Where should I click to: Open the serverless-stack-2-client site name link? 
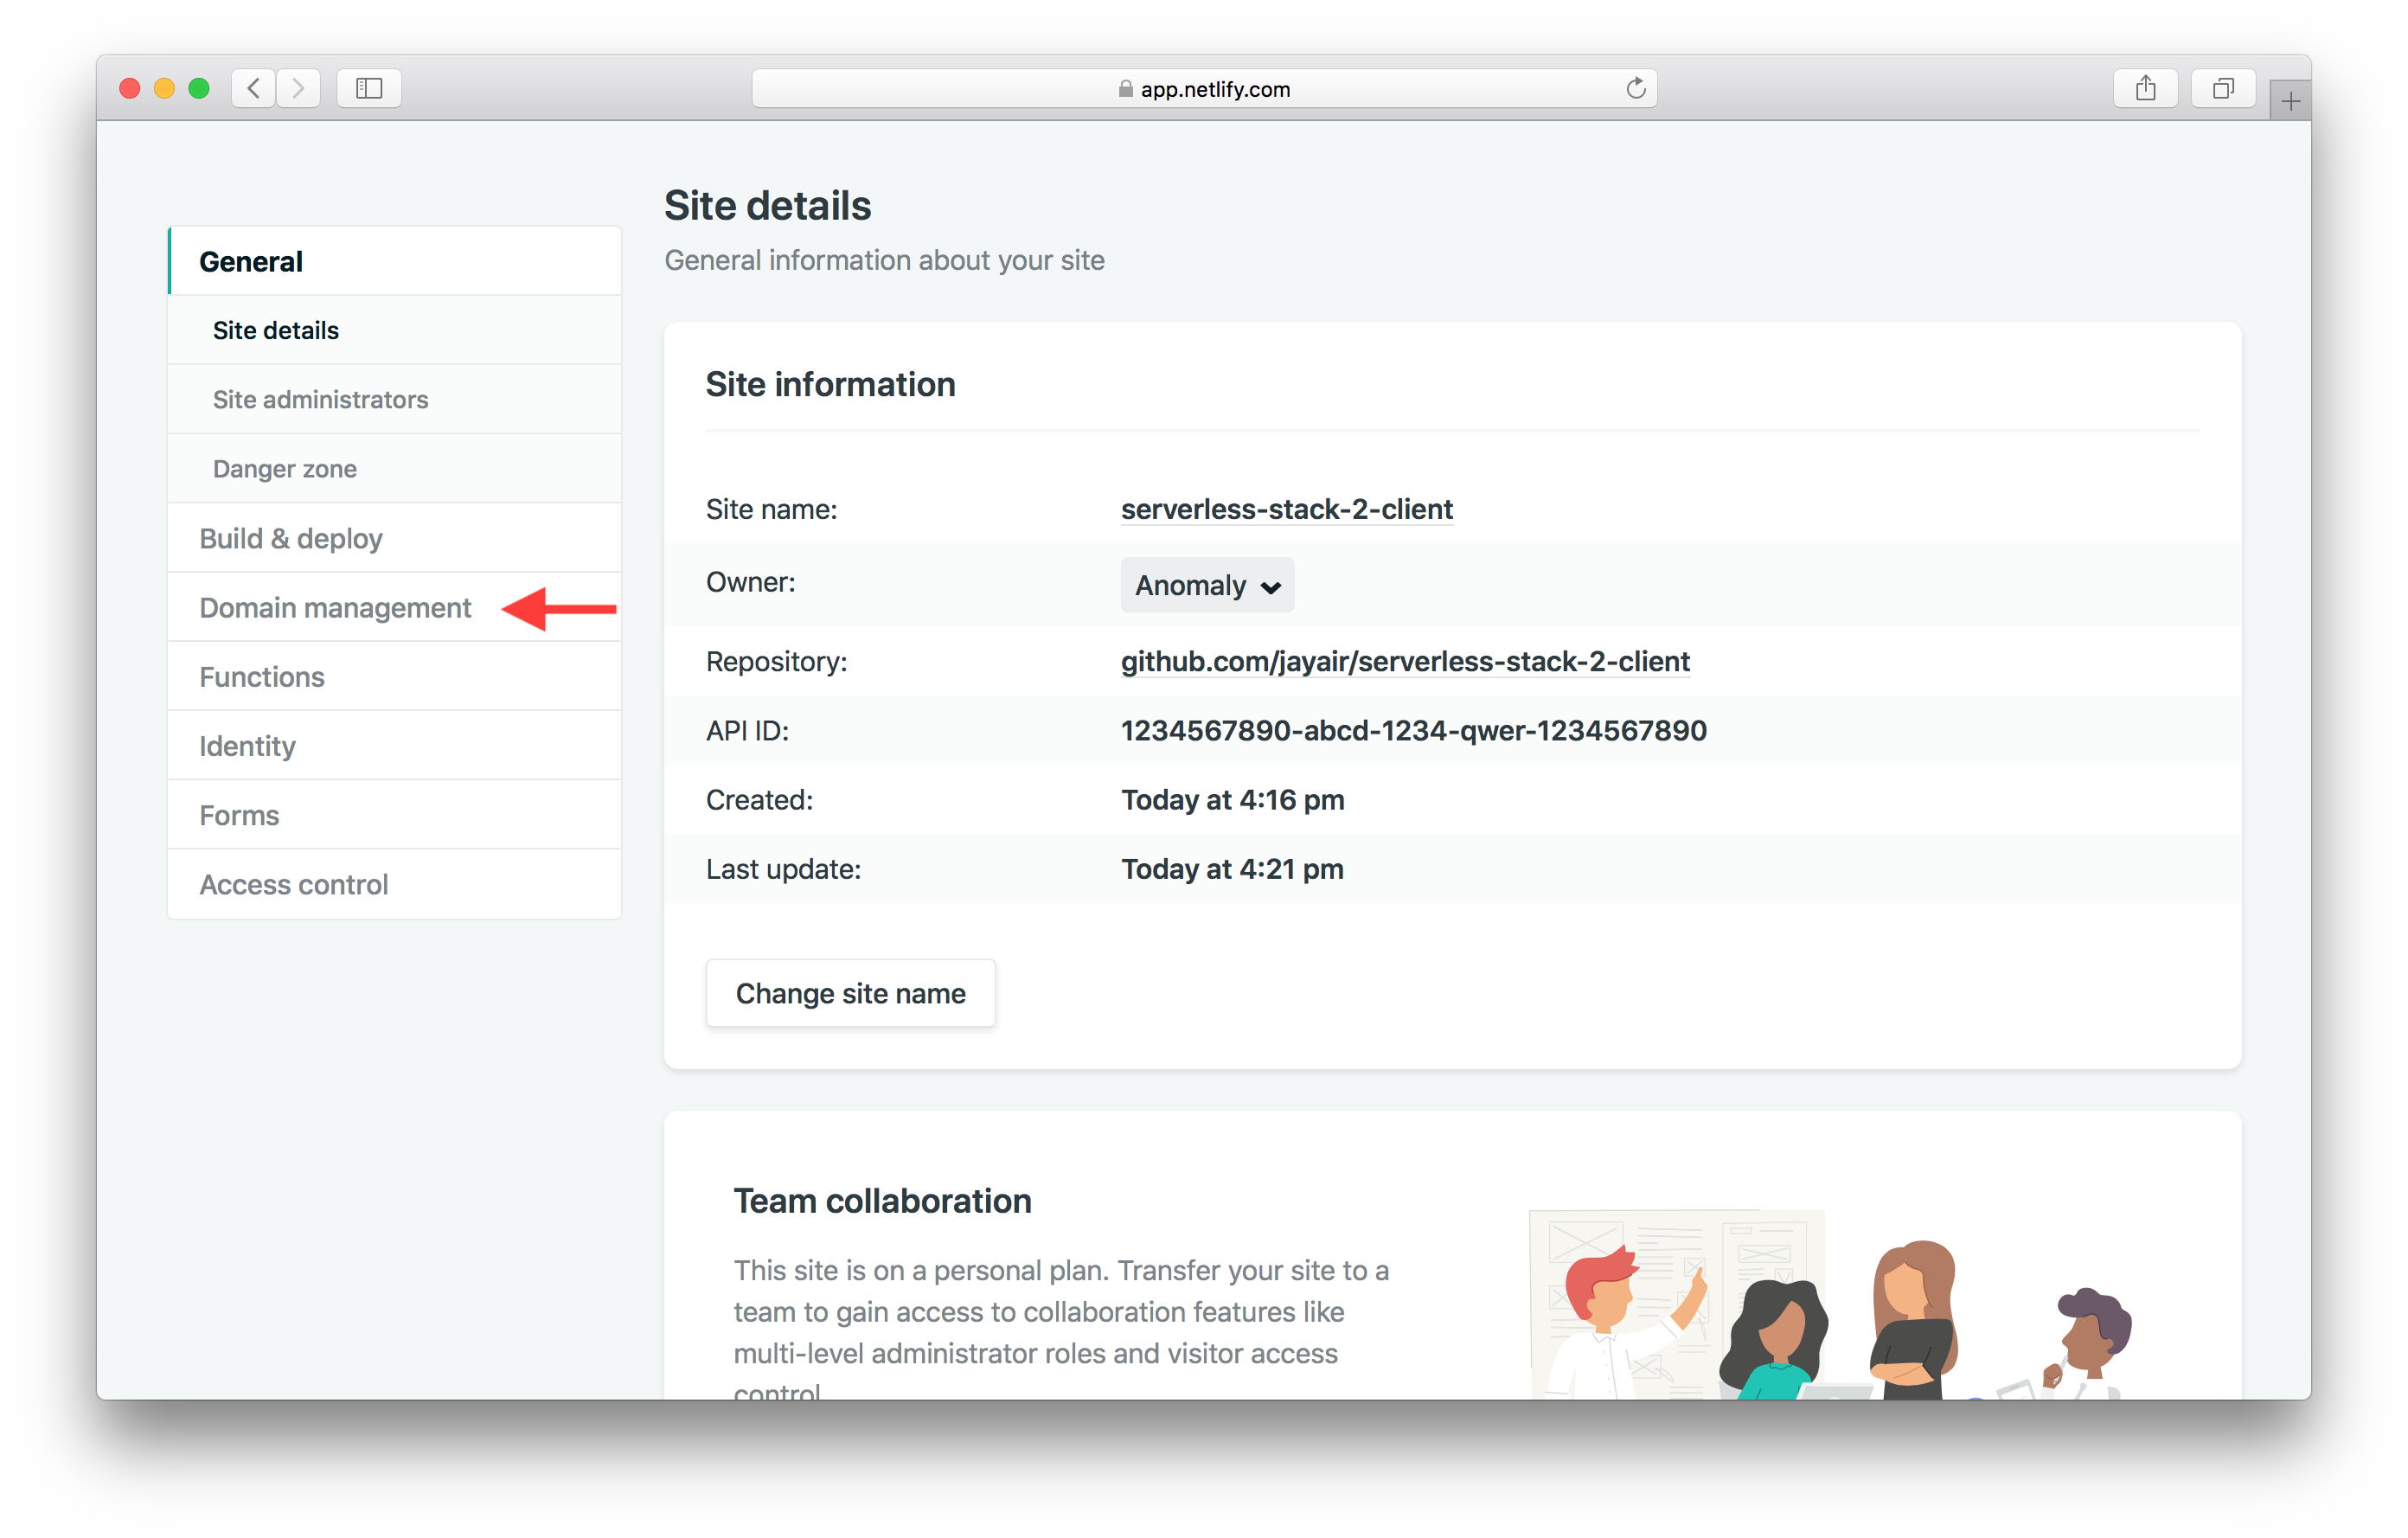(1286, 509)
